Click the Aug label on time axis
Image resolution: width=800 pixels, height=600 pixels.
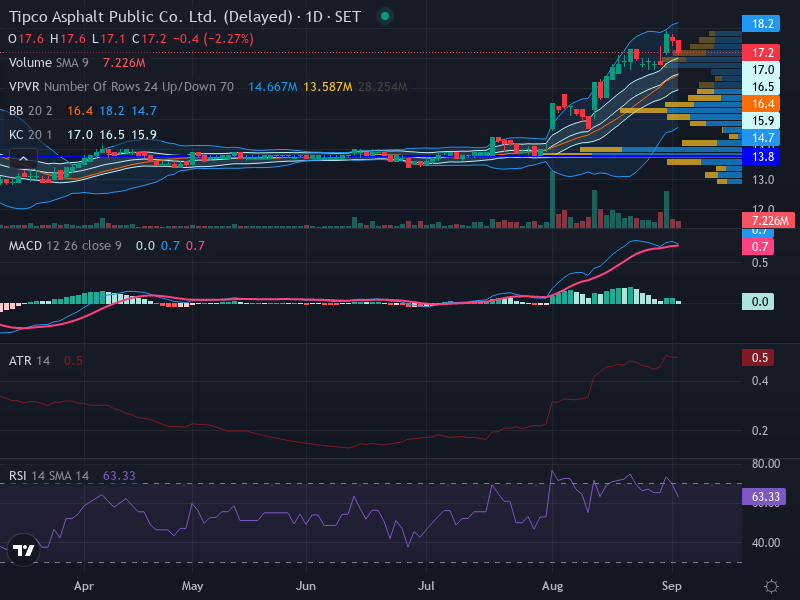coord(553,586)
